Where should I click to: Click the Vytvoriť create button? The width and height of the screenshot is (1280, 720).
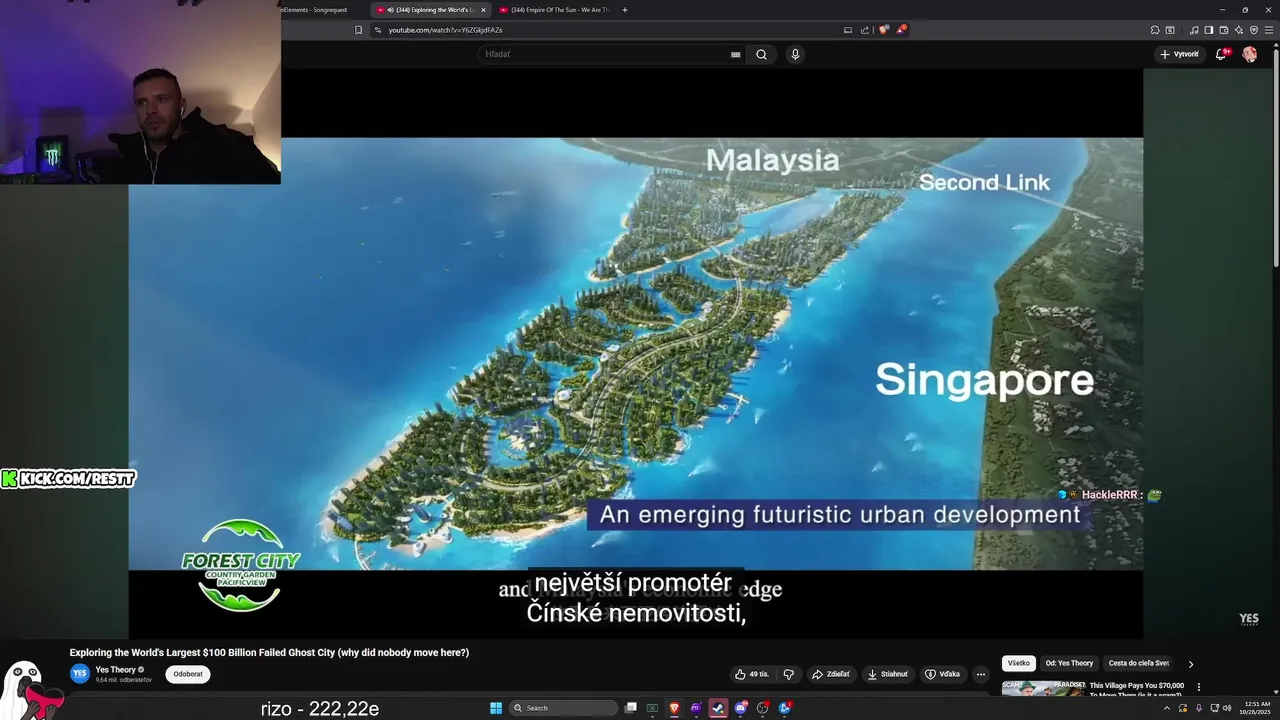click(x=1179, y=54)
